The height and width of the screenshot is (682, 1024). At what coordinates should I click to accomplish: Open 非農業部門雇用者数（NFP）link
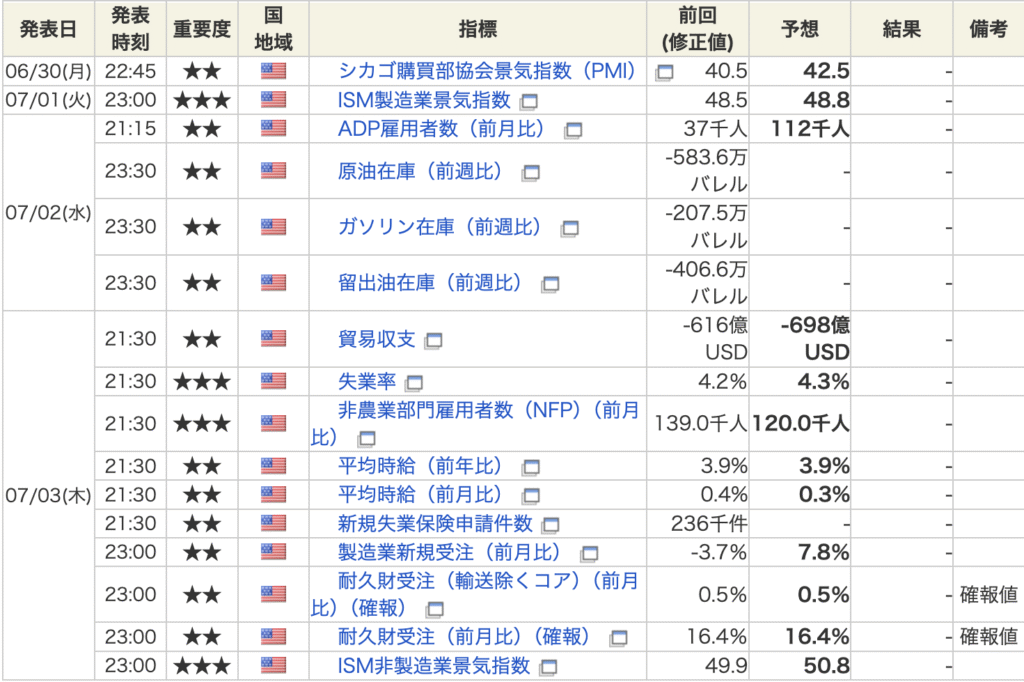pyautogui.click(x=475, y=423)
